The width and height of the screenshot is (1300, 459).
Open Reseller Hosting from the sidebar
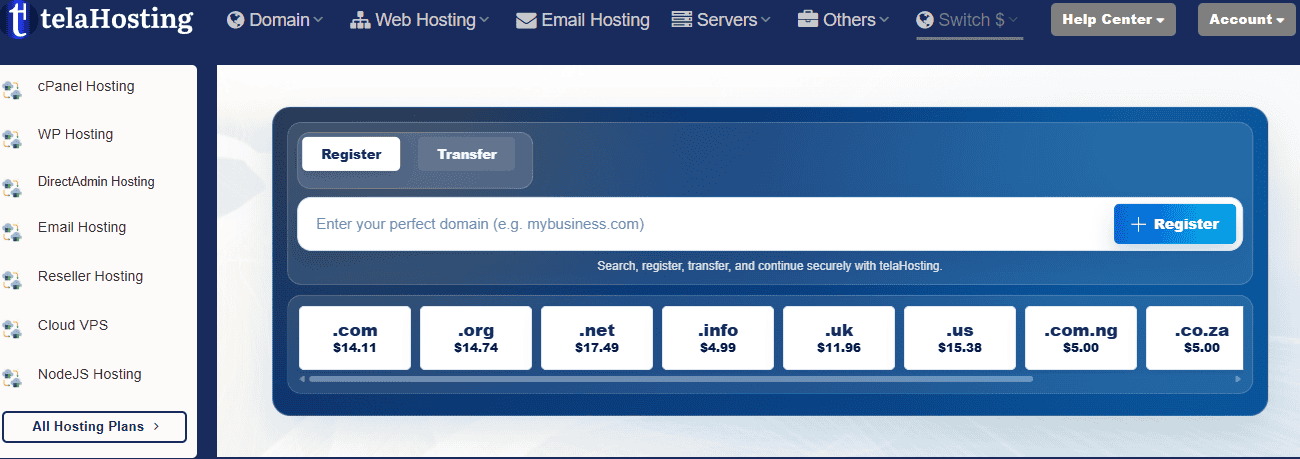(x=90, y=276)
